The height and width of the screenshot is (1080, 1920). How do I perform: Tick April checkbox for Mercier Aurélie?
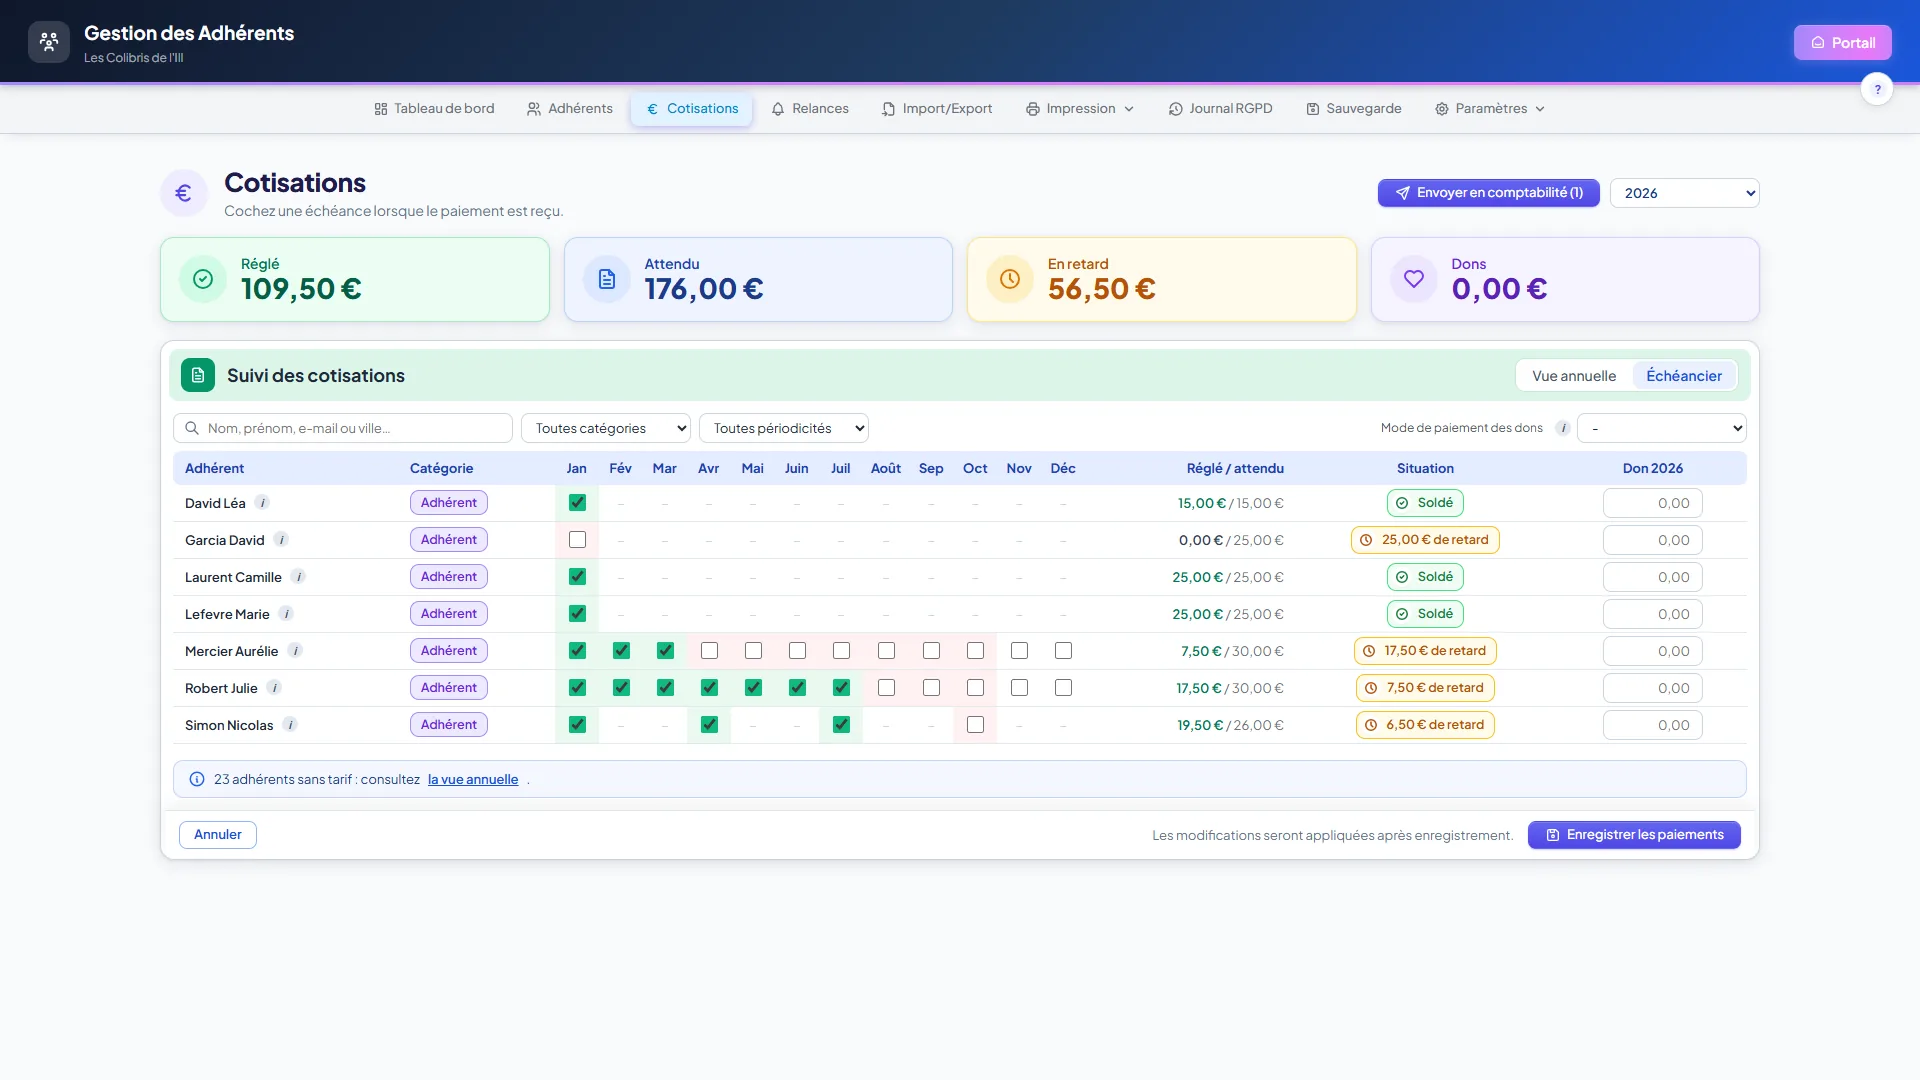(x=709, y=651)
